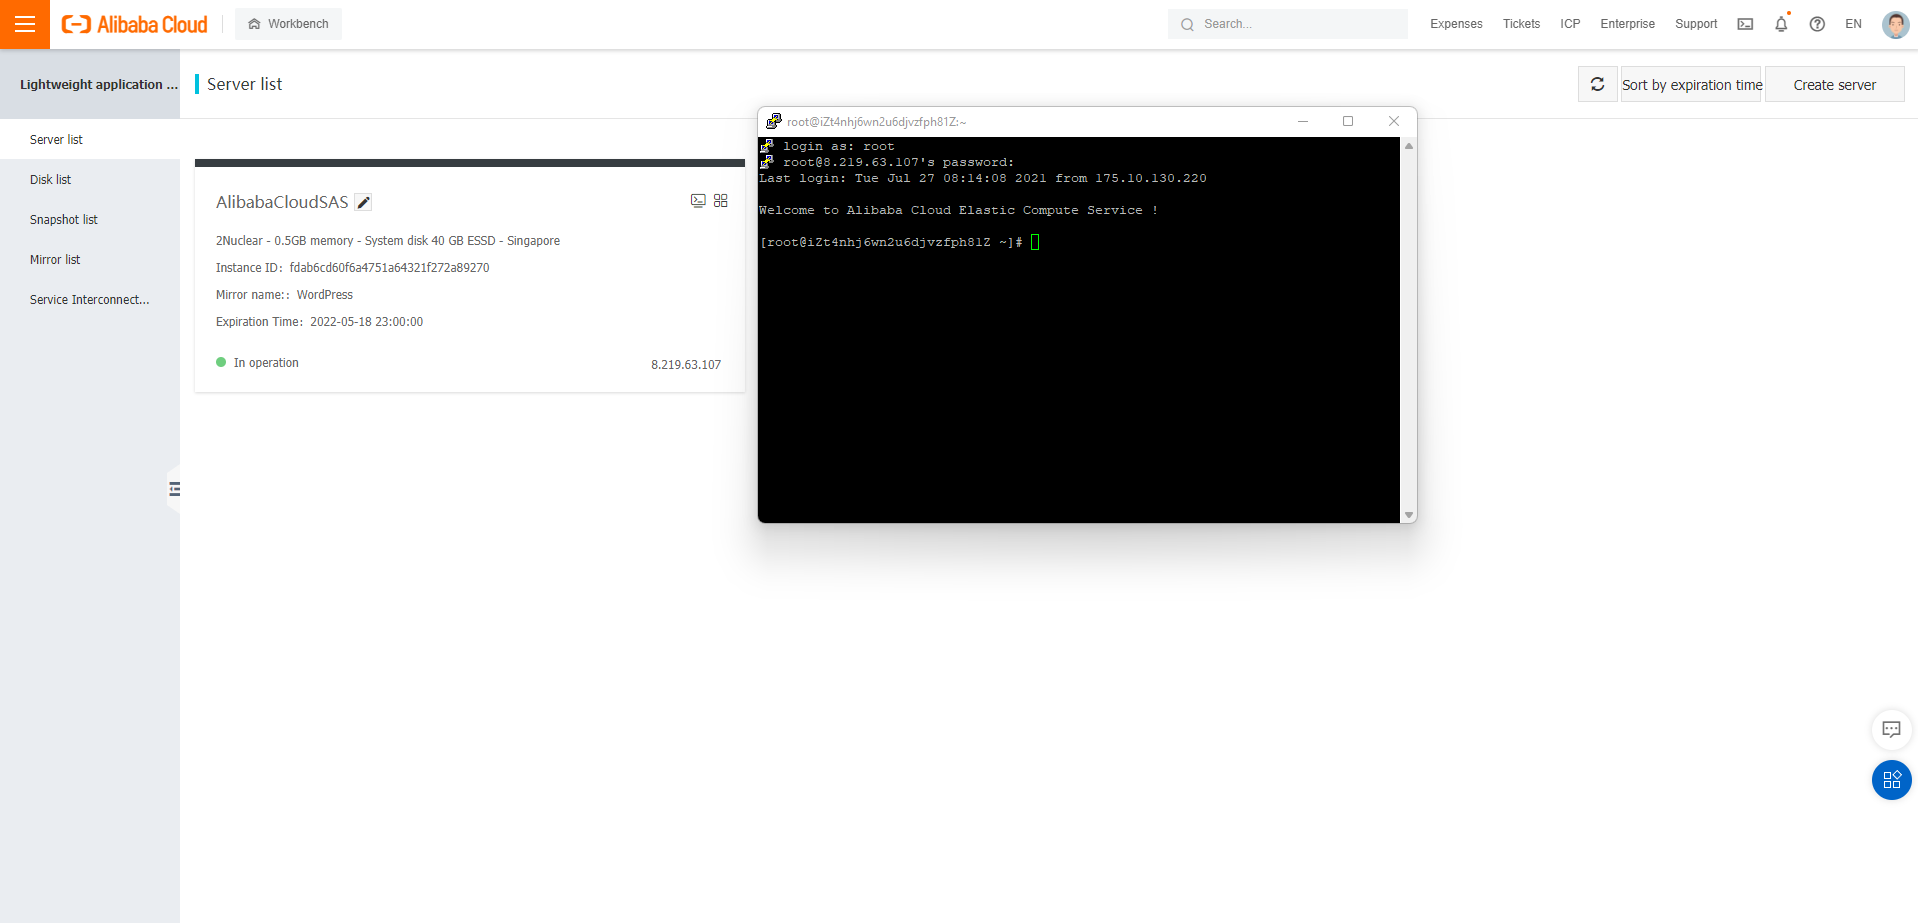Click the refresh server list icon

pos(1597,84)
